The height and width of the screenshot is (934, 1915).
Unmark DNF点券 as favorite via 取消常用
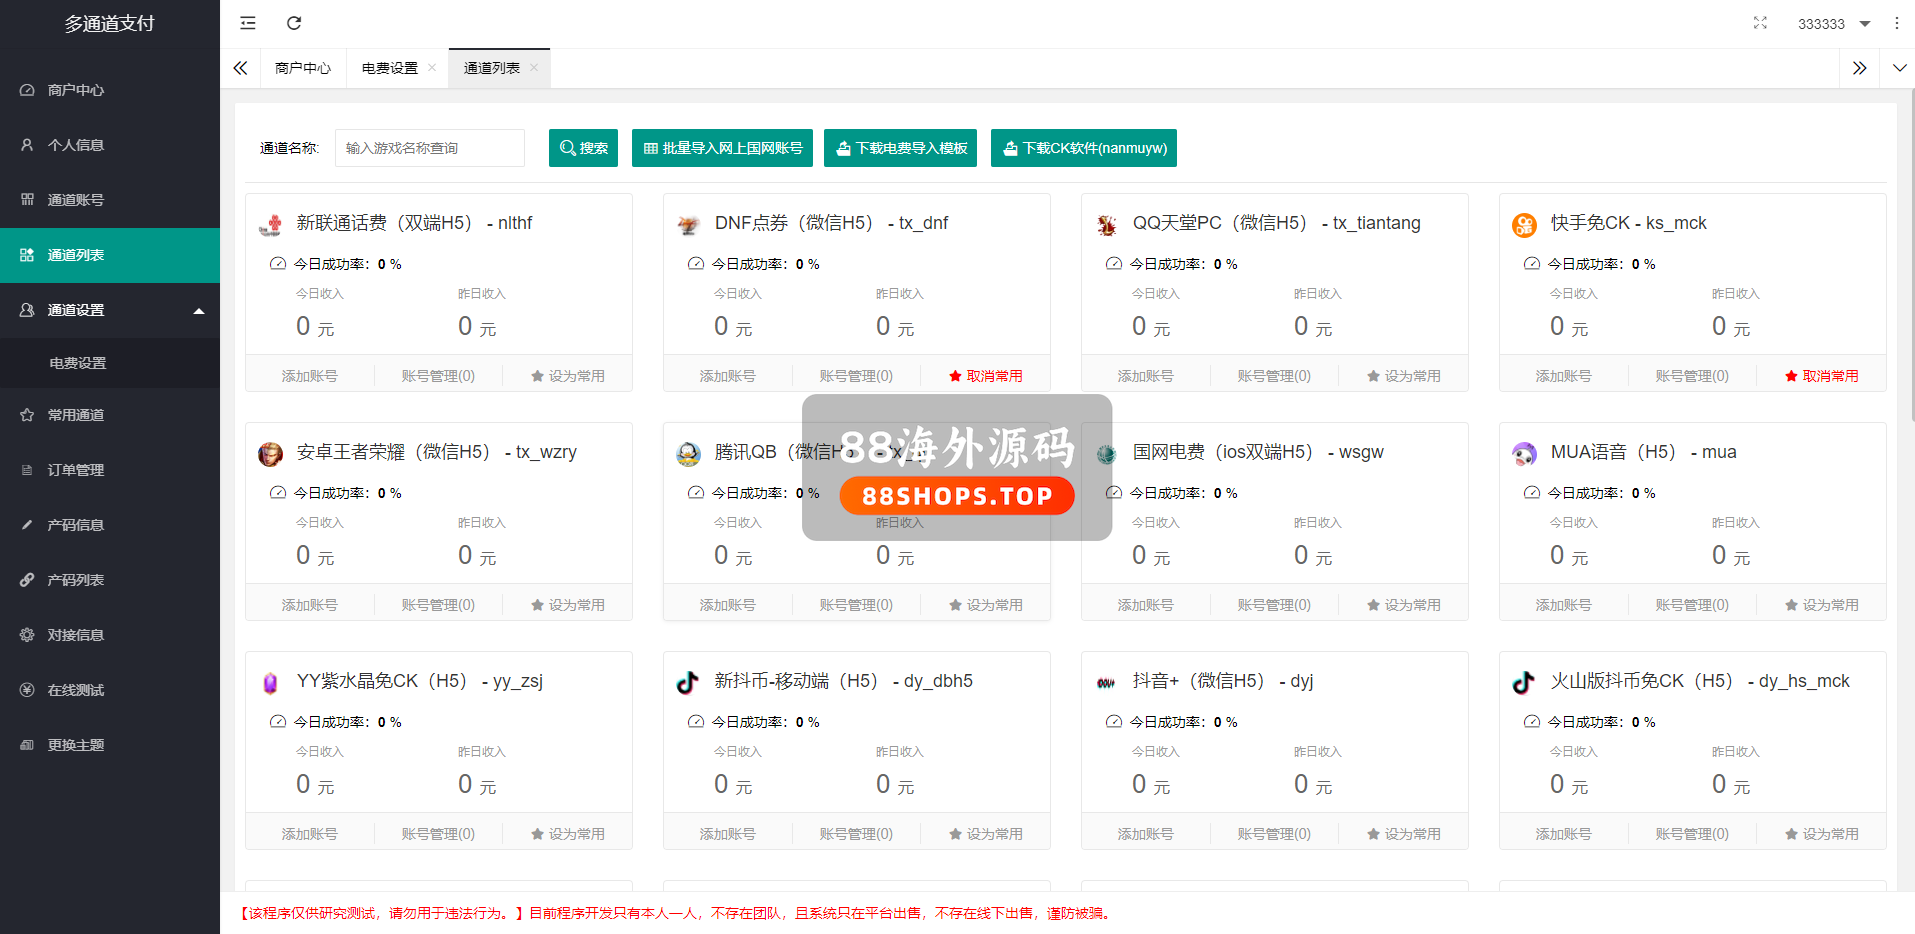point(985,376)
